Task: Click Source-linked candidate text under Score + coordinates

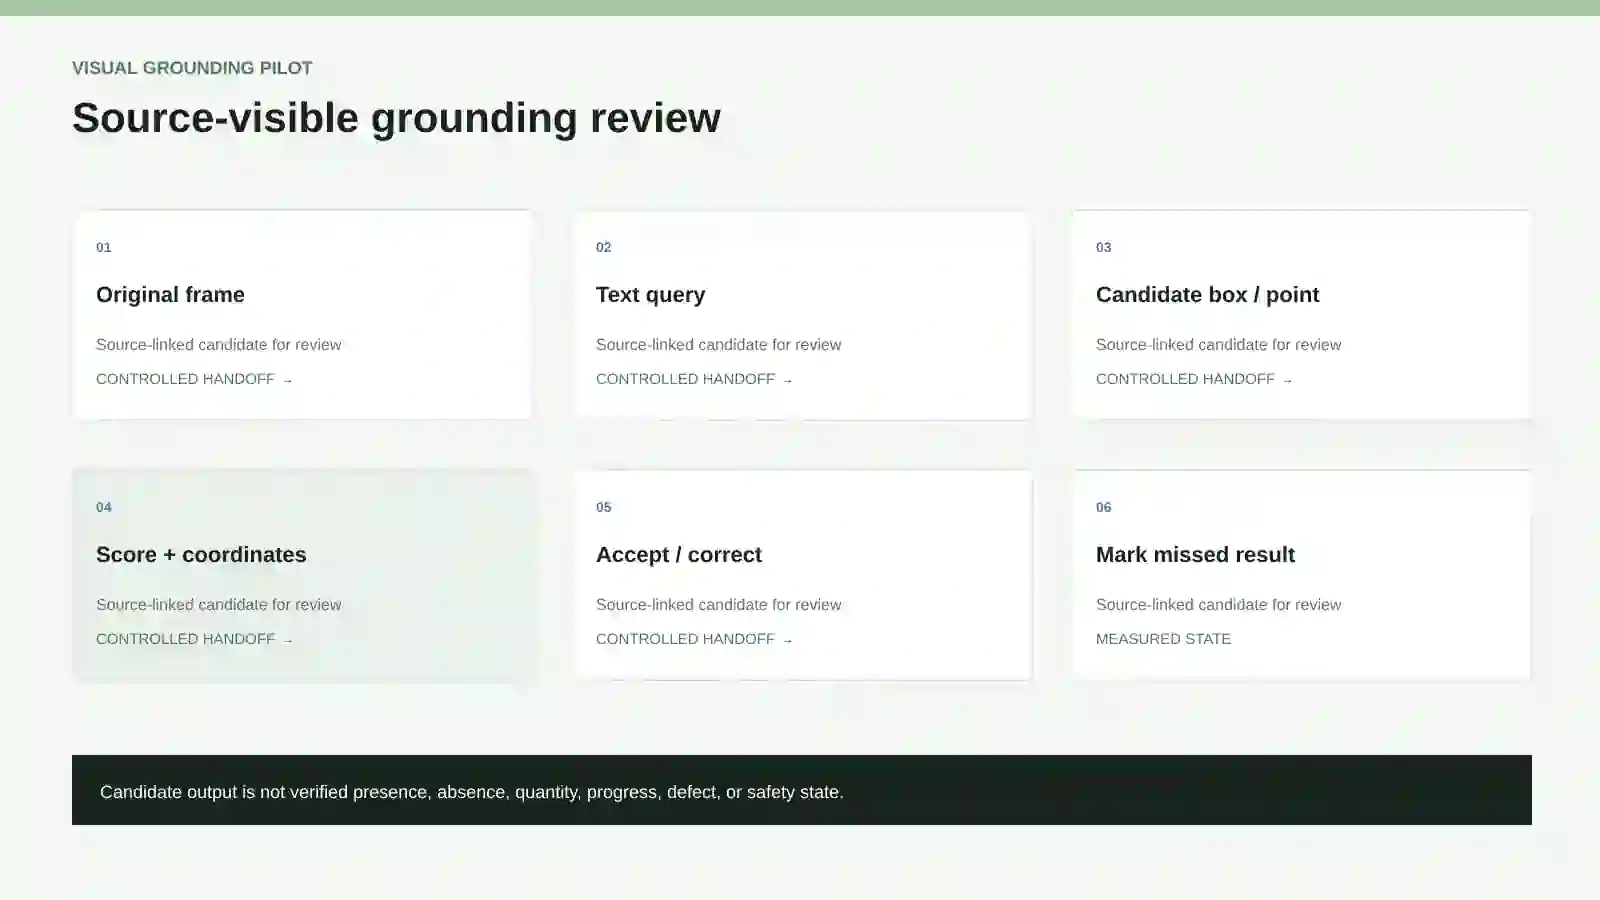Action: point(218,605)
